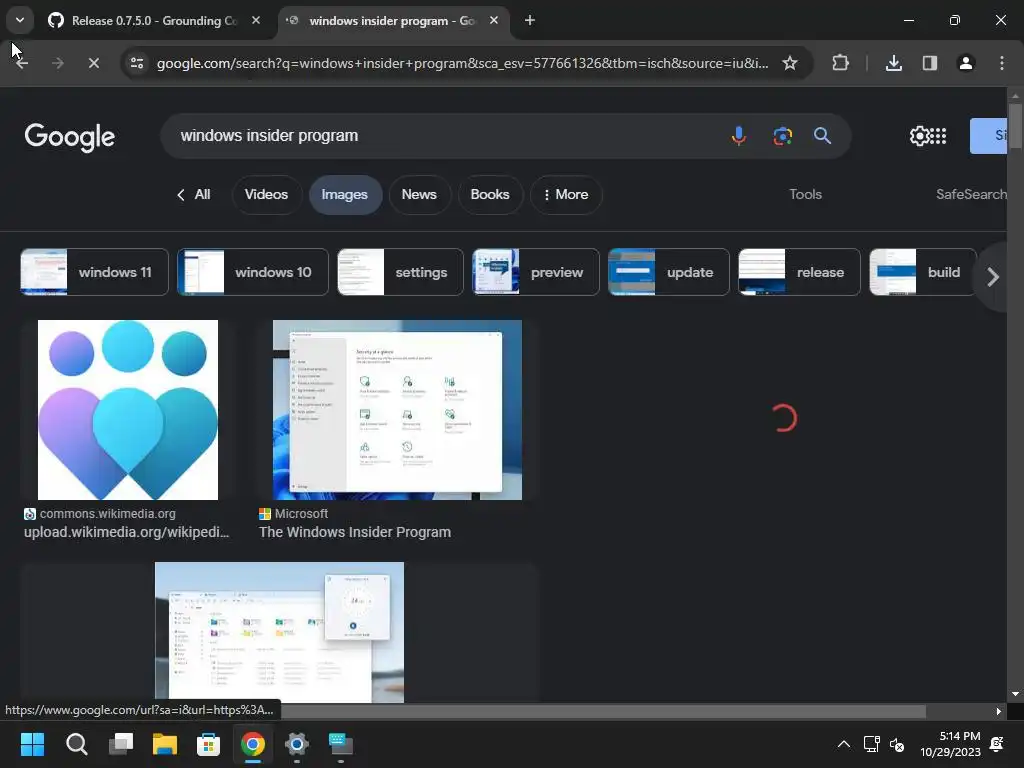The width and height of the screenshot is (1024, 768).
Task: View site information icon in address bar
Action: point(137,63)
